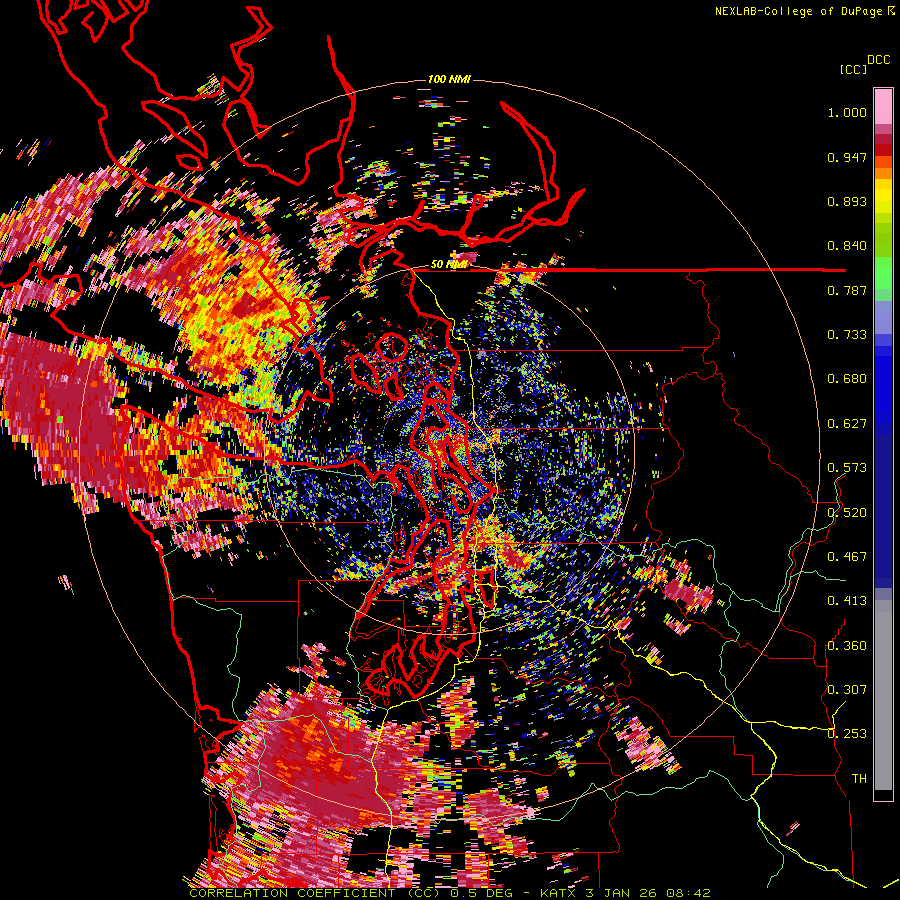Click the yellow band of the color scale
Screen dimensions: 900x900
[883, 197]
